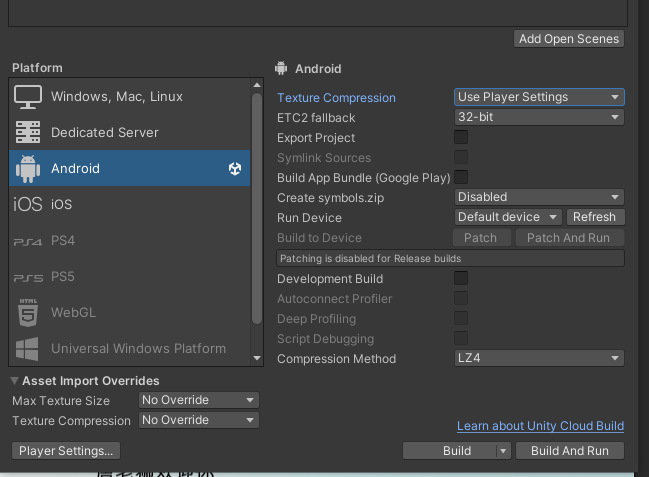Click the Refresh devices button

pos(594,217)
